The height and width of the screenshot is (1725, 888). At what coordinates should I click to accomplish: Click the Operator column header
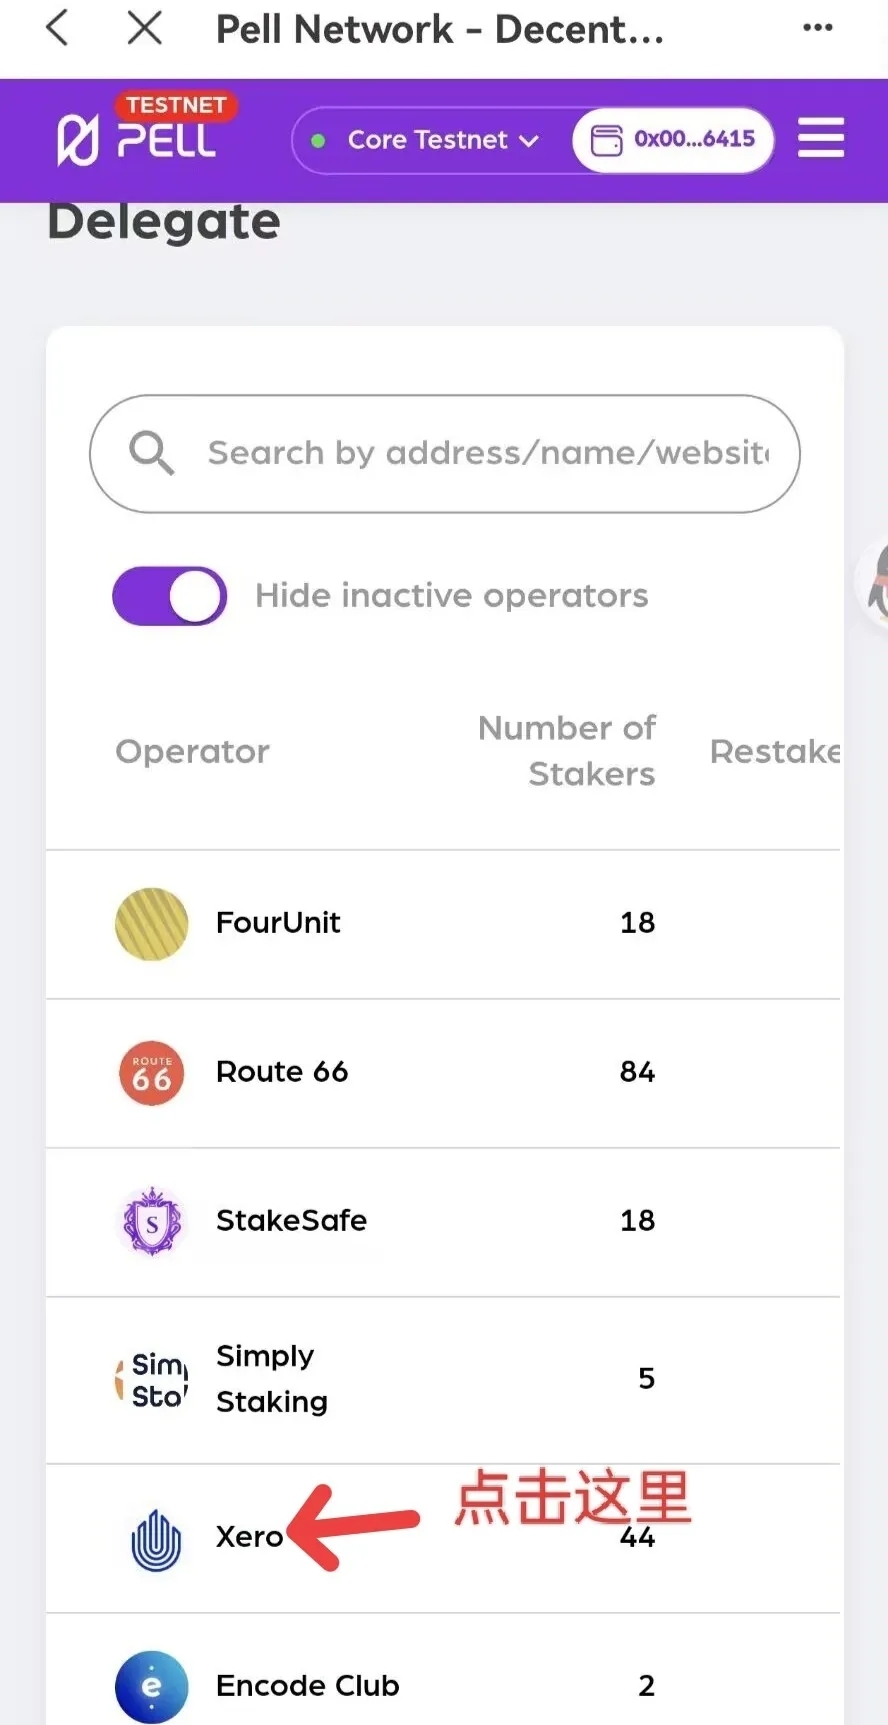tap(192, 752)
